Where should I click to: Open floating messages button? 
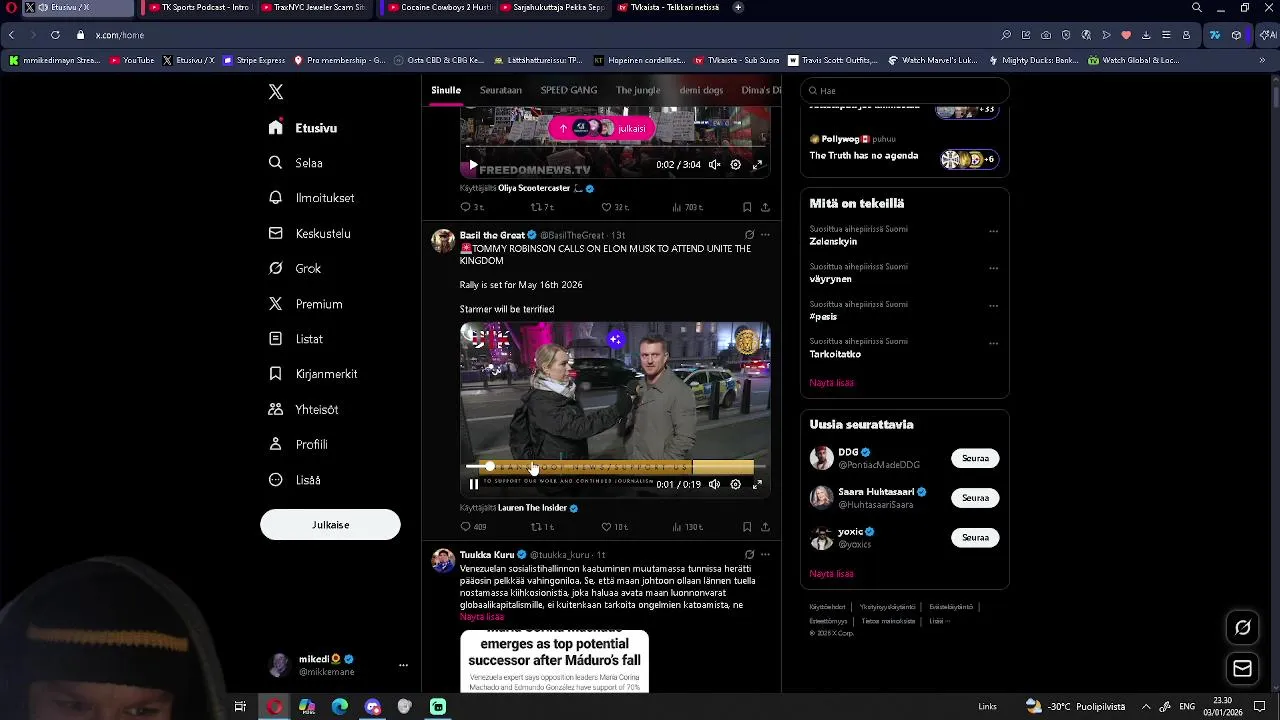click(x=1243, y=668)
